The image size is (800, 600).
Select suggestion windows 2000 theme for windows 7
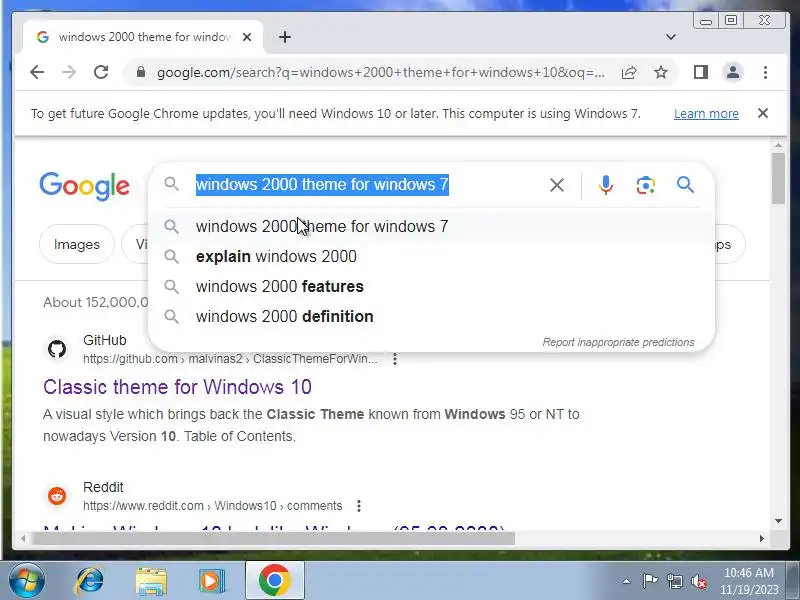coord(431,227)
